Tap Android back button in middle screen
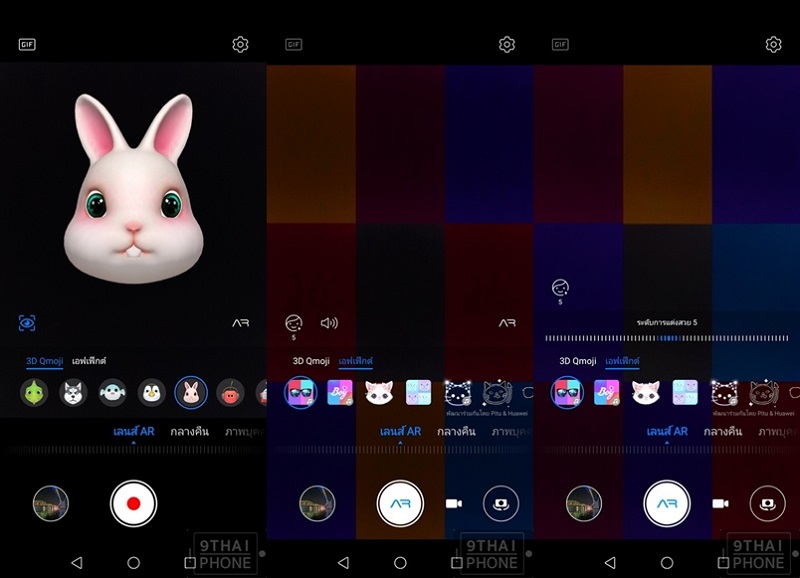800x578 pixels. click(x=343, y=563)
